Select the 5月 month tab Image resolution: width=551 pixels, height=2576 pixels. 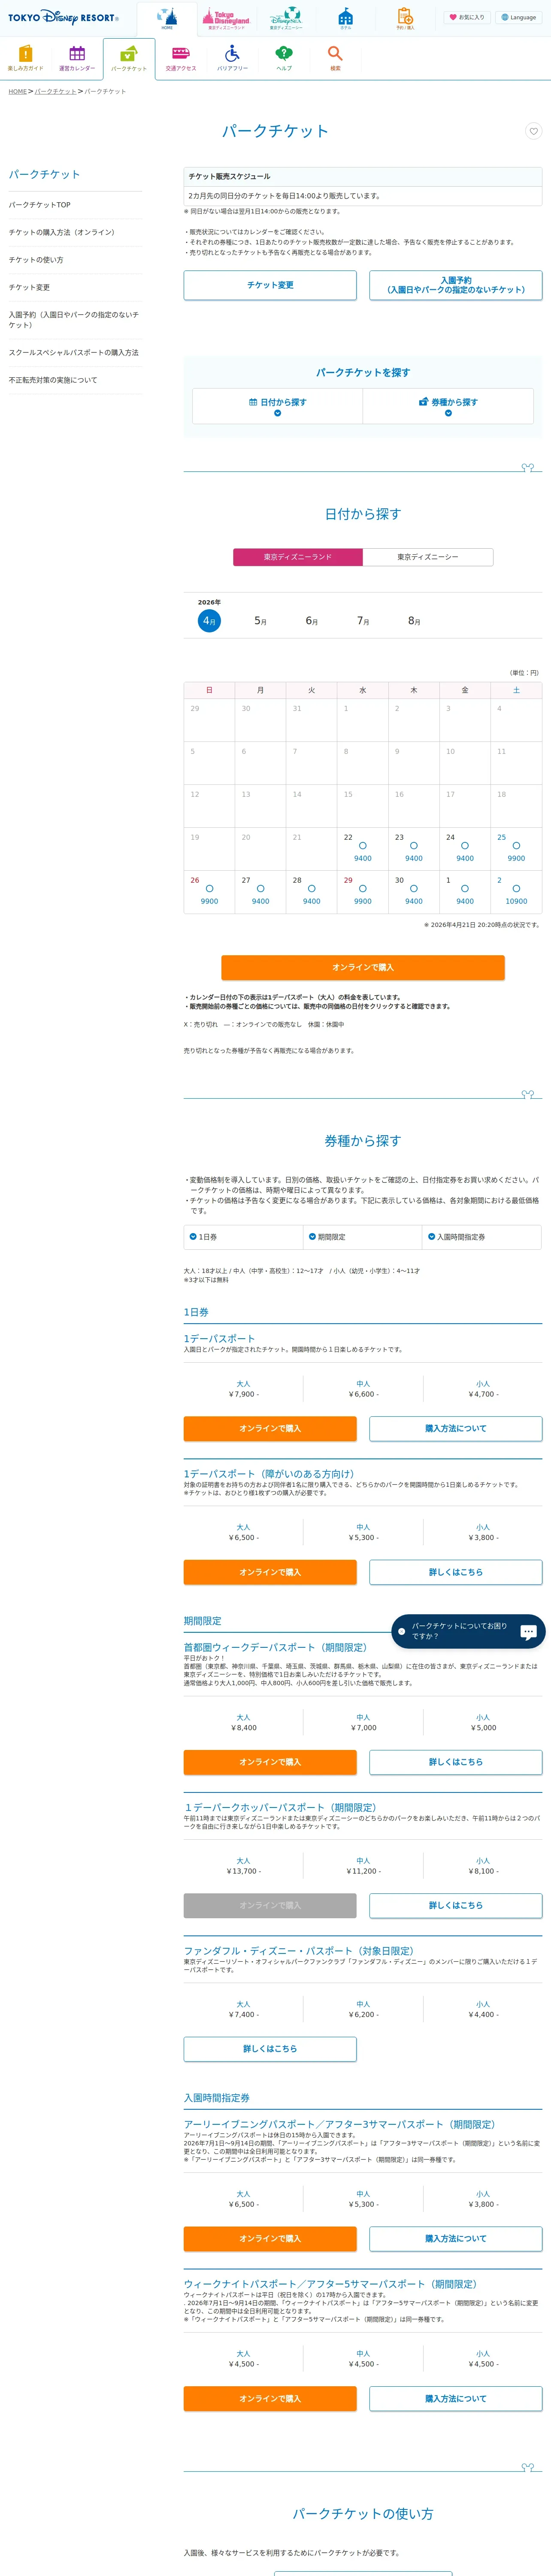260,621
